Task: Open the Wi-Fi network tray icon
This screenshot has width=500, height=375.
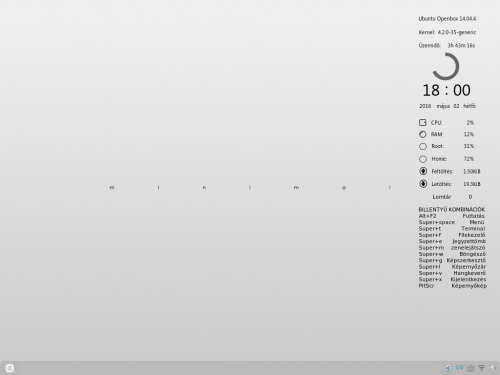Action: tap(482, 368)
